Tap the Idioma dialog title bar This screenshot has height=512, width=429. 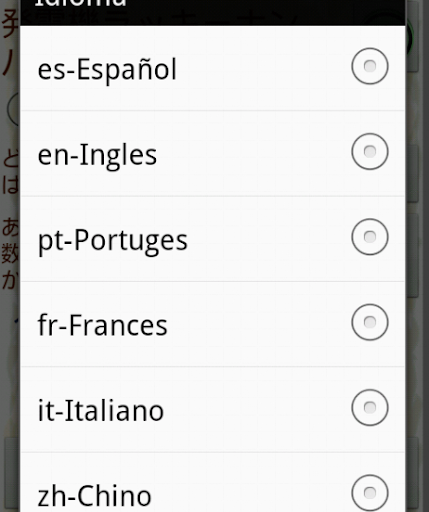coord(213,12)
